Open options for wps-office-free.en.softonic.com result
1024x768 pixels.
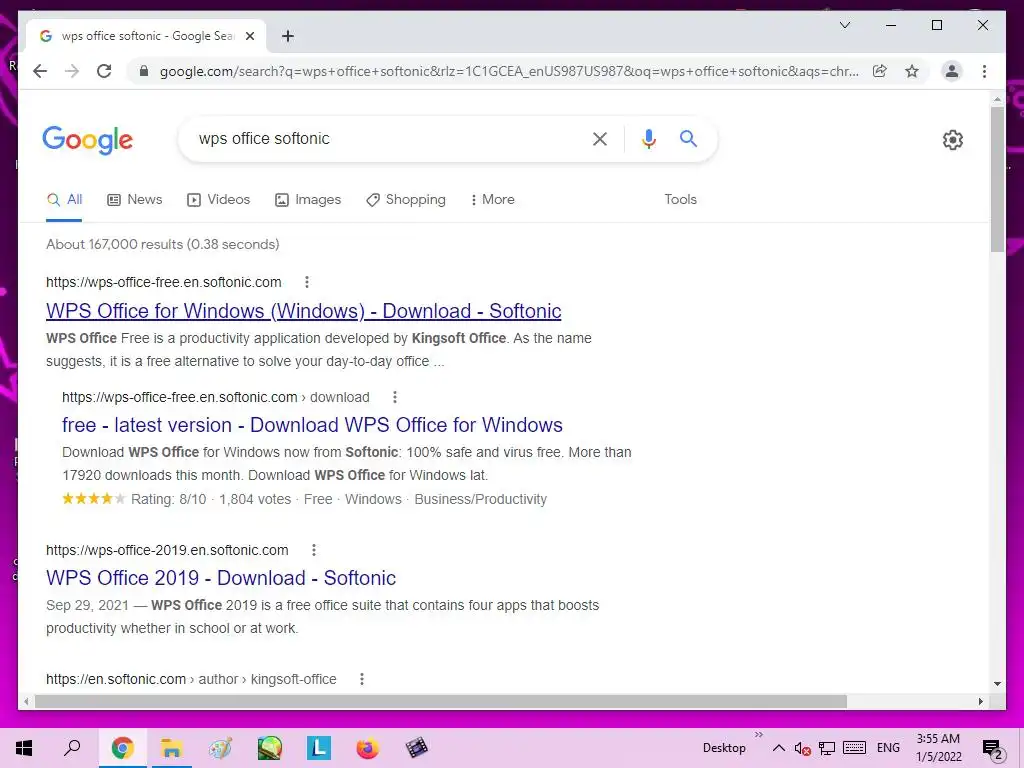coord(307,282)
